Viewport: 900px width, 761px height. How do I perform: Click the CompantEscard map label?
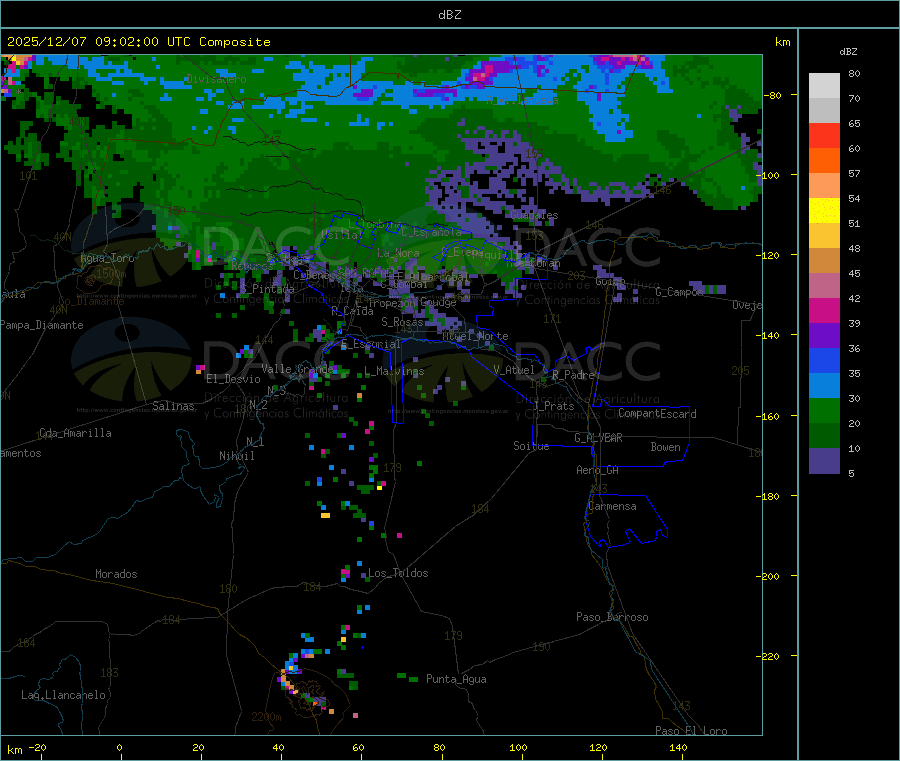point(657,414)
